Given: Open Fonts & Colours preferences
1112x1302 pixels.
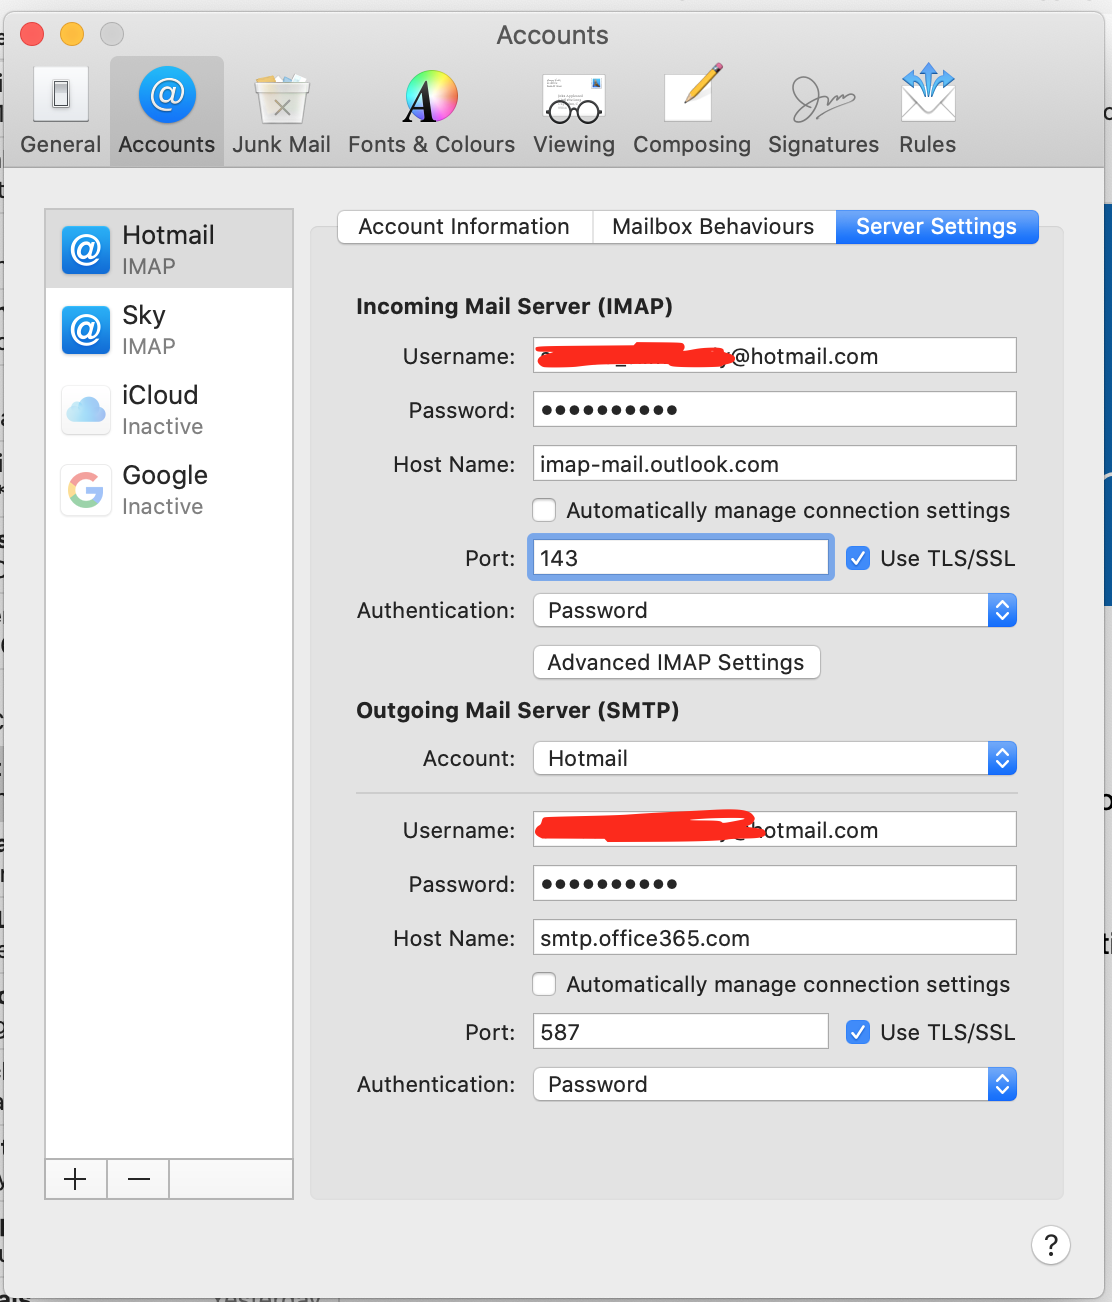Looking at the screenshot, I should click(x=431, y=111).
